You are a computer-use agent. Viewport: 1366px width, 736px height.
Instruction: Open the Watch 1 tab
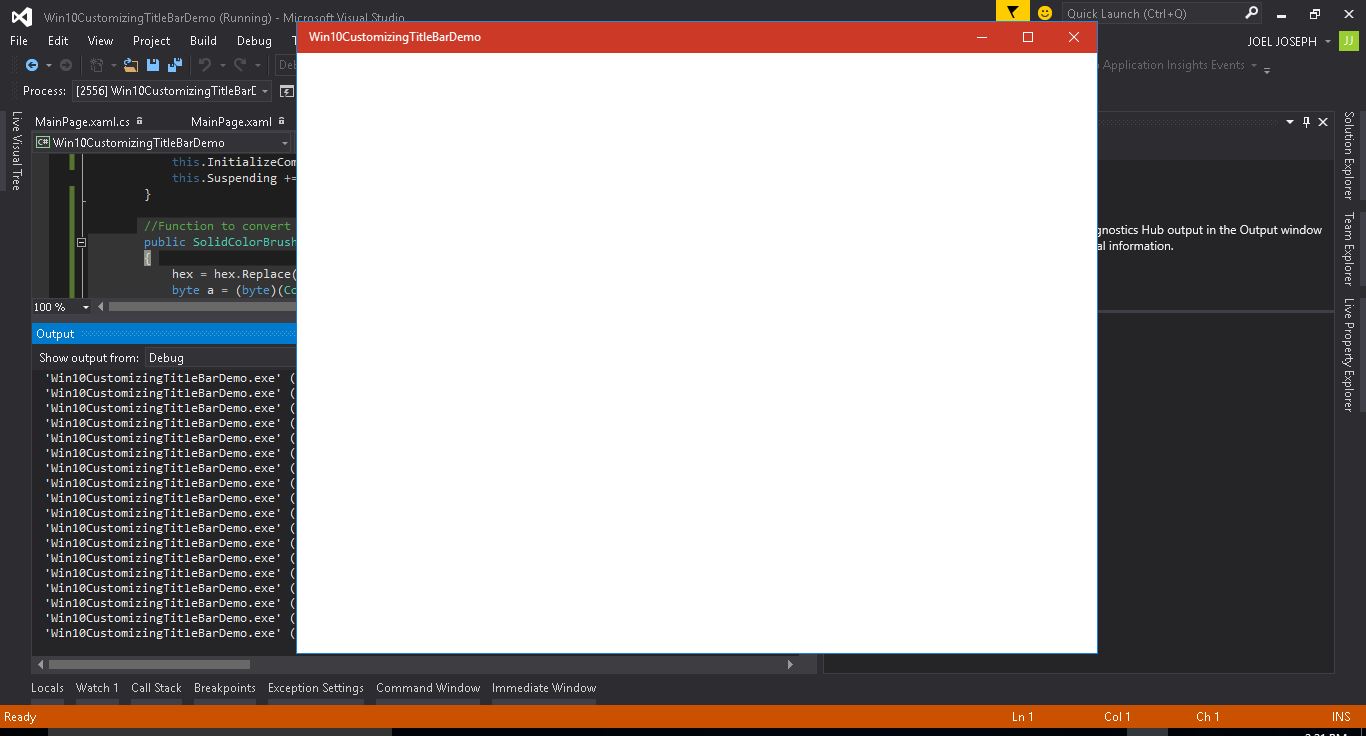point(97,687)
